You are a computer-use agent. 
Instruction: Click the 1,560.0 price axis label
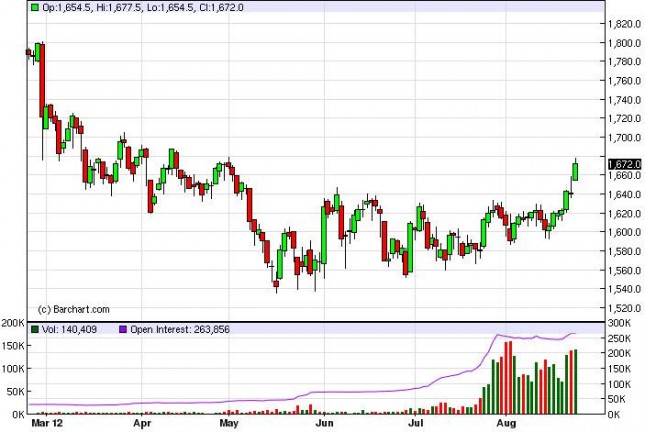click(624, 270)
